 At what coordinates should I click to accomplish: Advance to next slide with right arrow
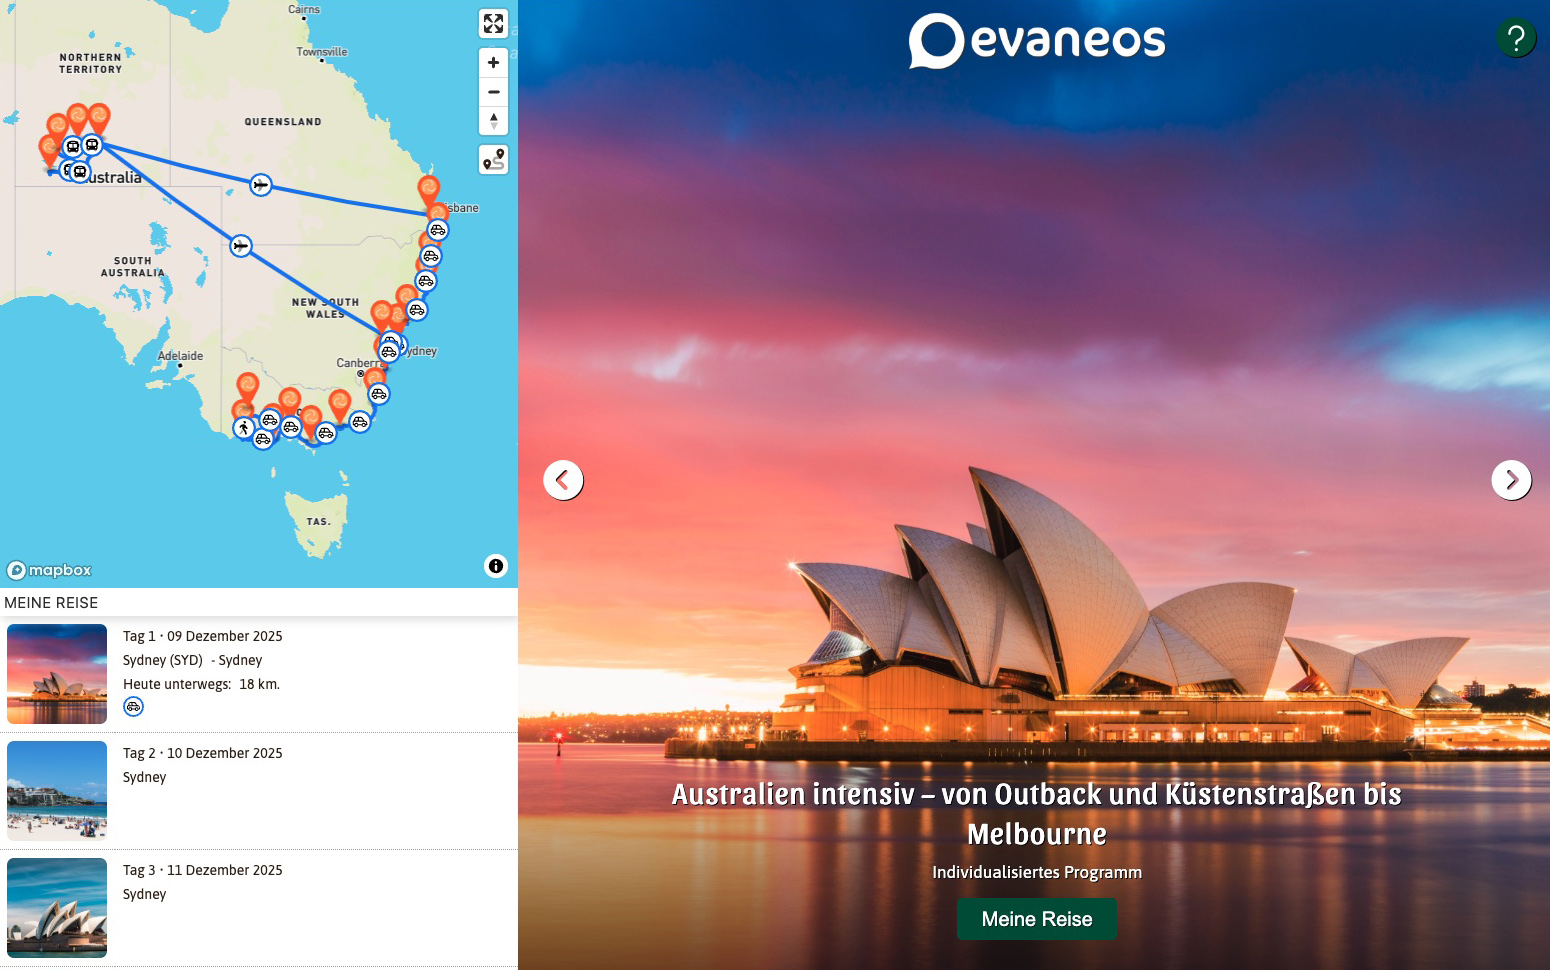[1511, 480]
